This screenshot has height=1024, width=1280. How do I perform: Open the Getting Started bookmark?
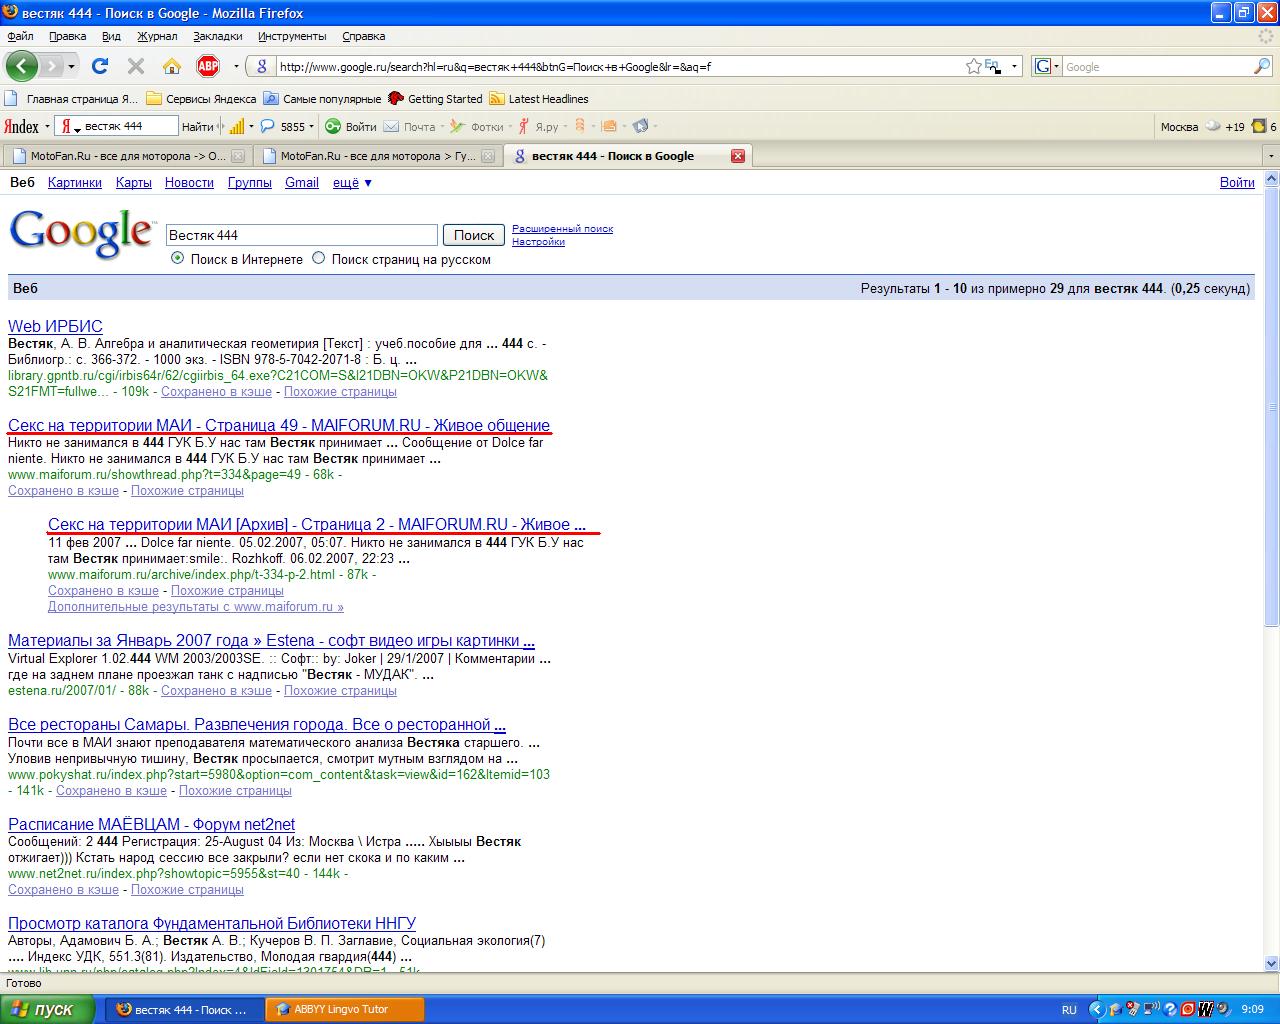(x=435, y=99)
